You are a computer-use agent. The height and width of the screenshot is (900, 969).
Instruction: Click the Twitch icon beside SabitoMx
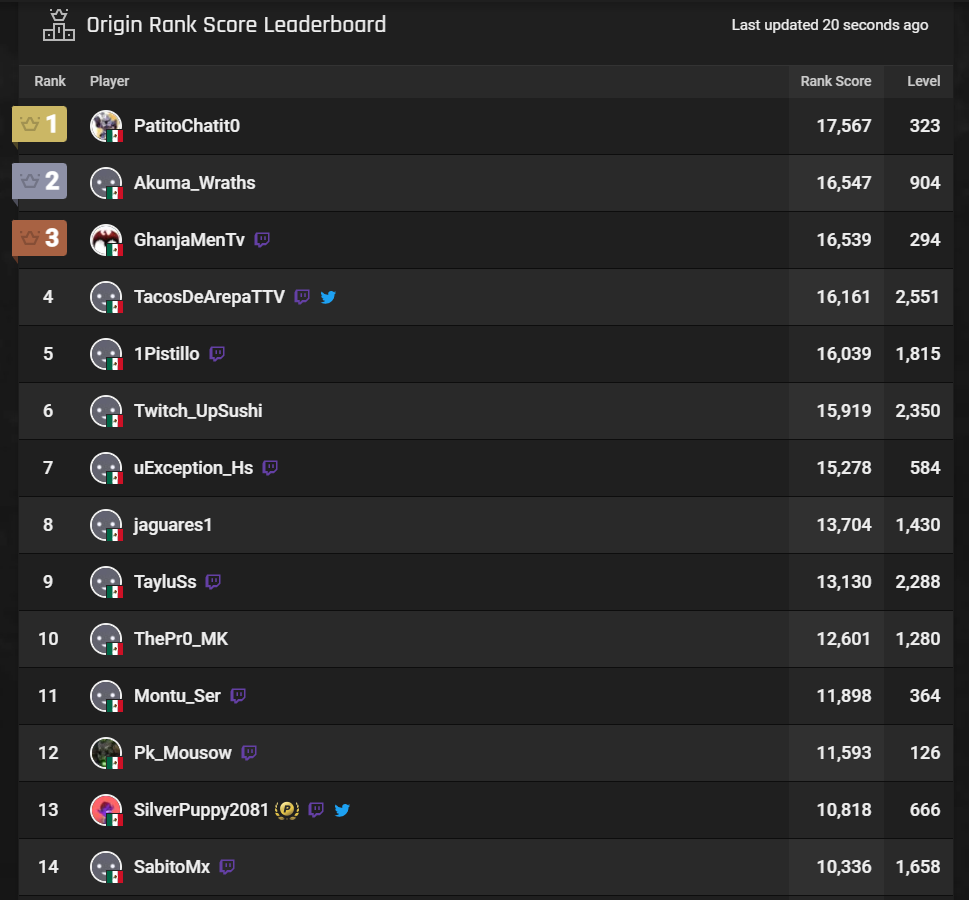[227, 867]
